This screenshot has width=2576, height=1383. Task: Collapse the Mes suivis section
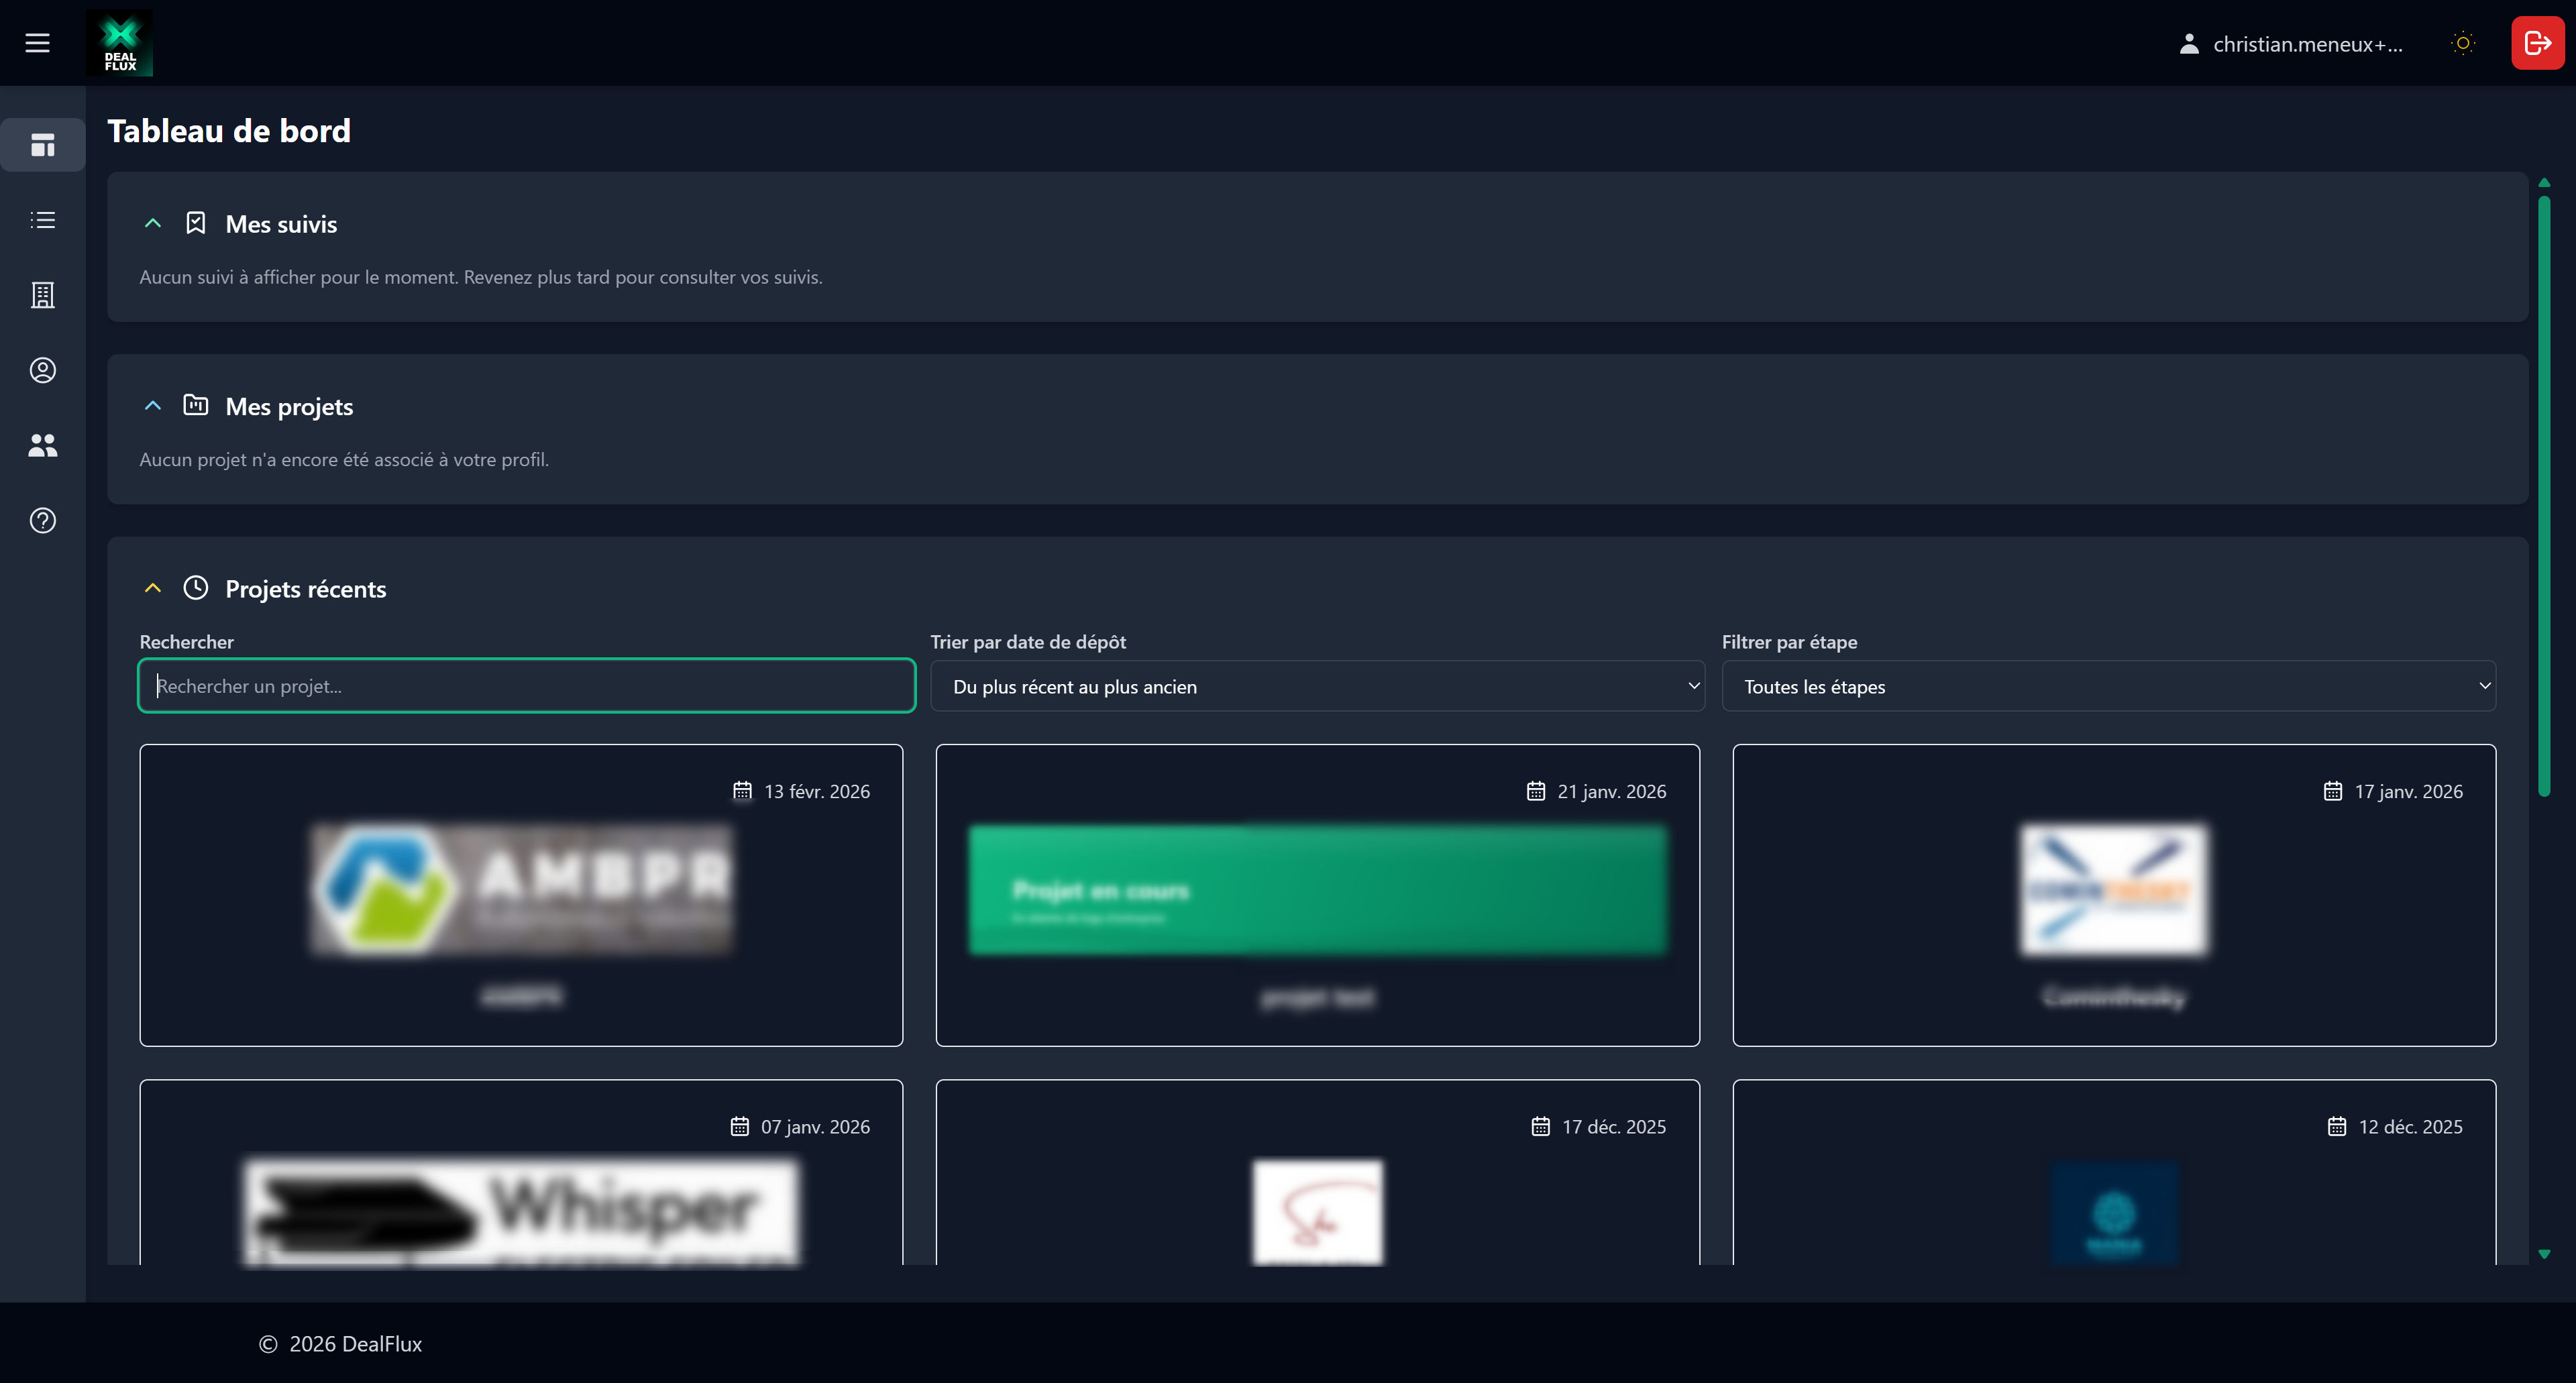[x=153, y=224]
